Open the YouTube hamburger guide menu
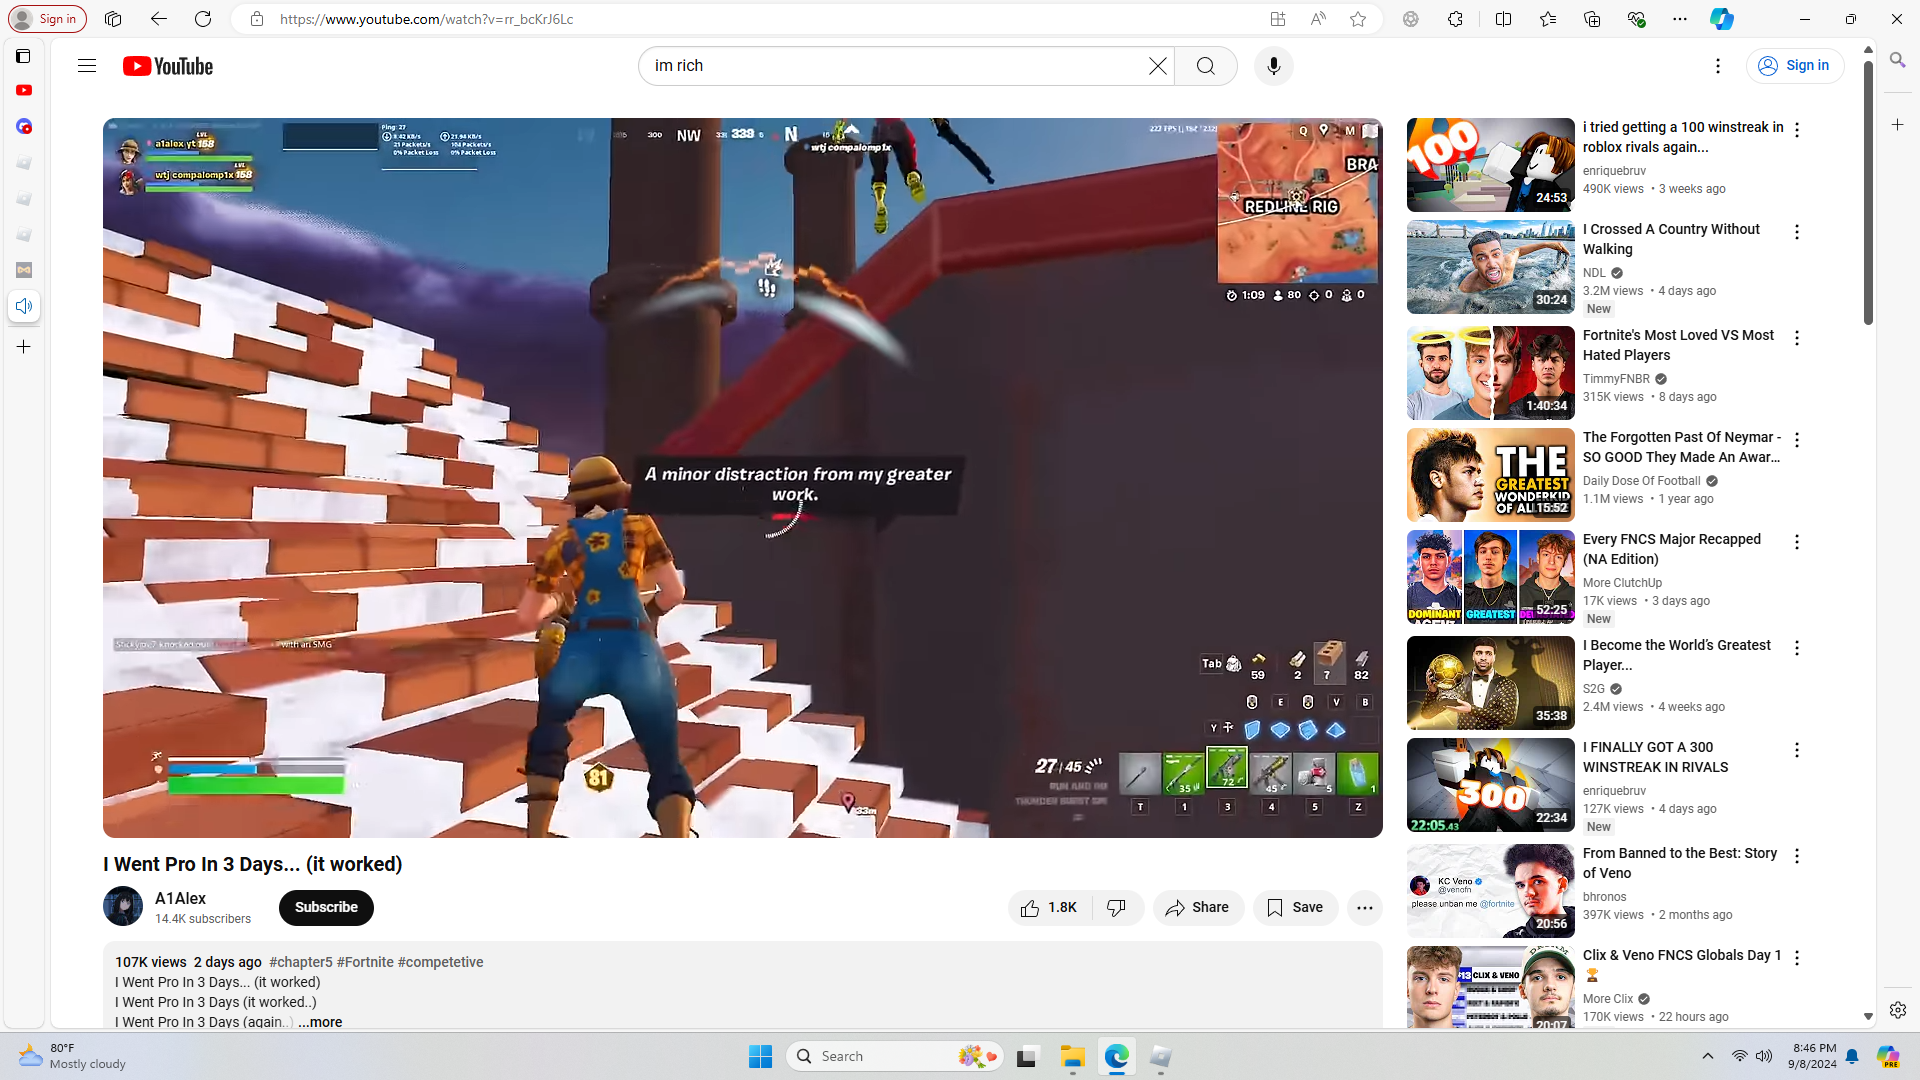The image size is (1920, 1080). pos(87,66)
